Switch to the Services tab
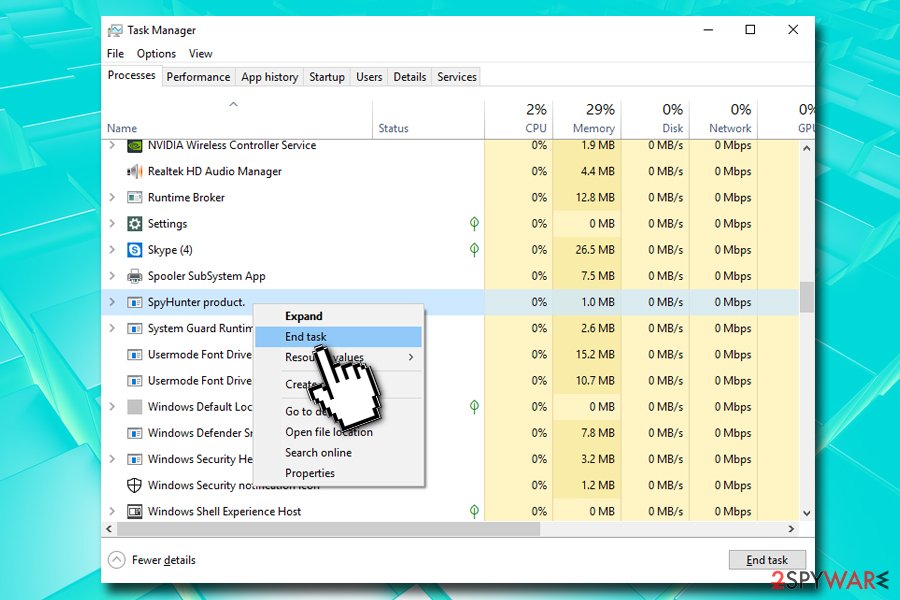This screenshot has height=600, width=900. [457, 77]
